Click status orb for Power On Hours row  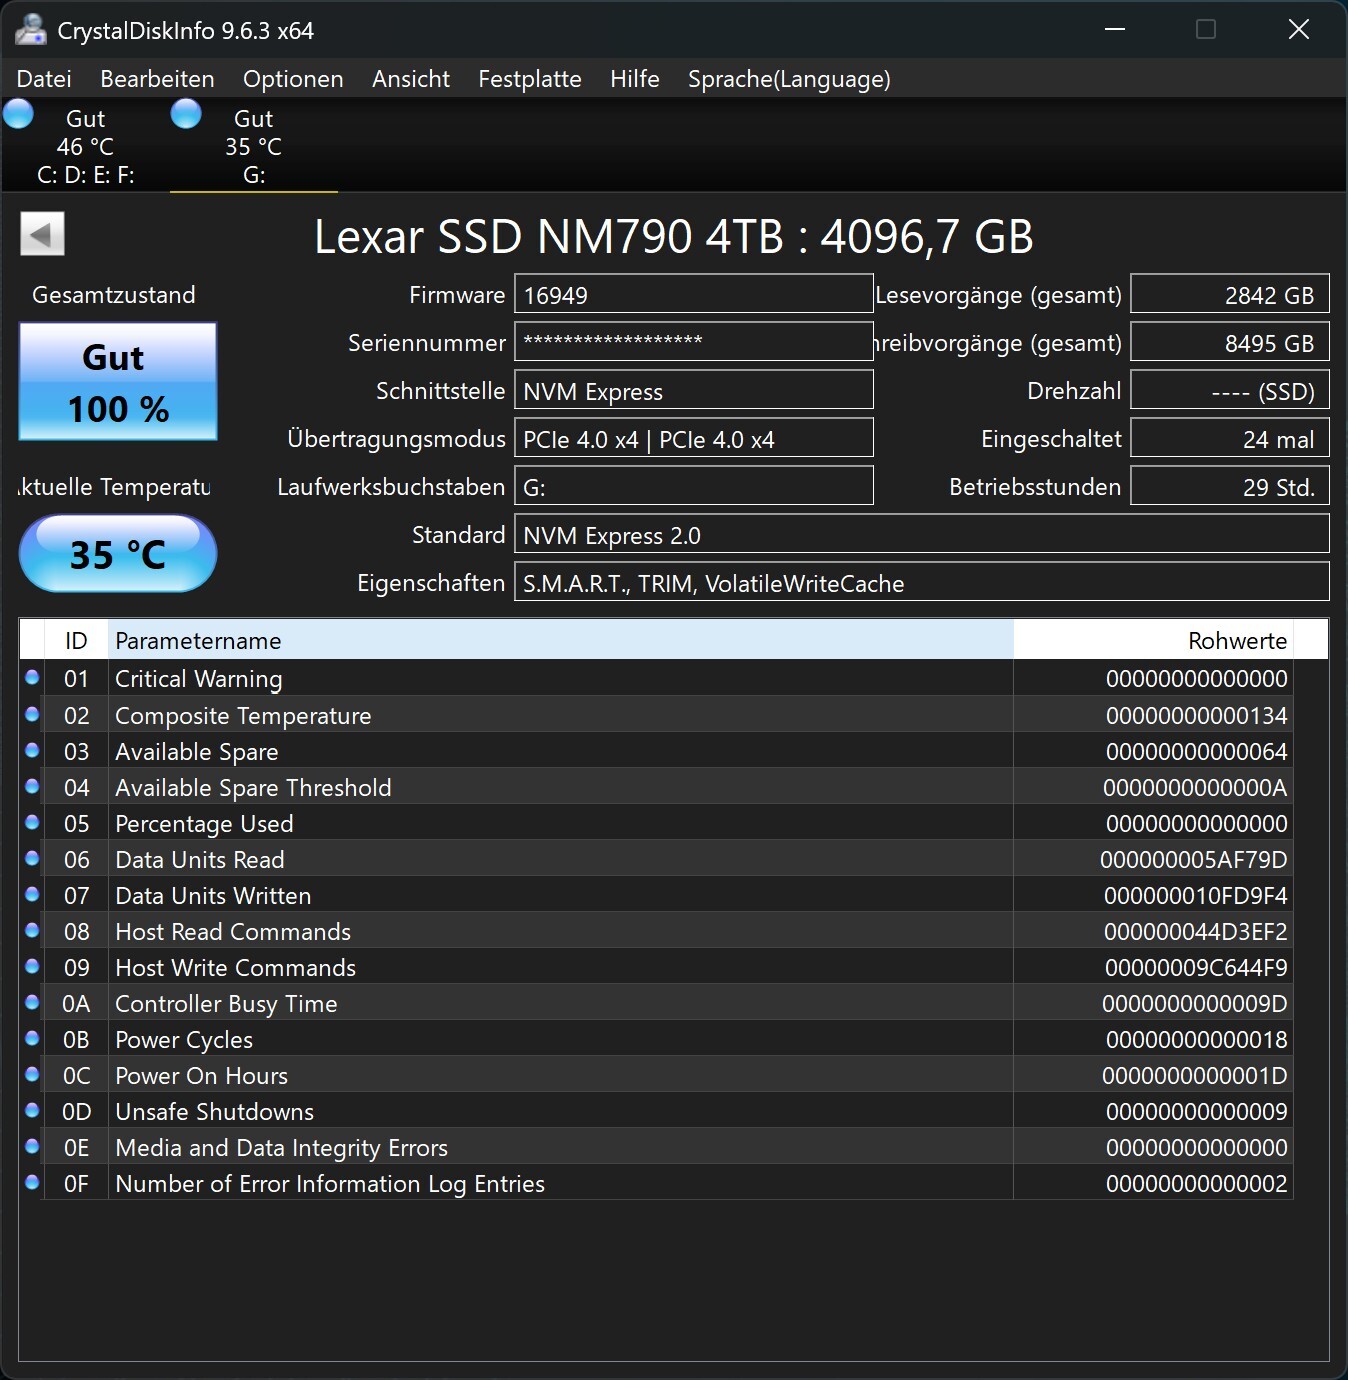[32, 1074]
